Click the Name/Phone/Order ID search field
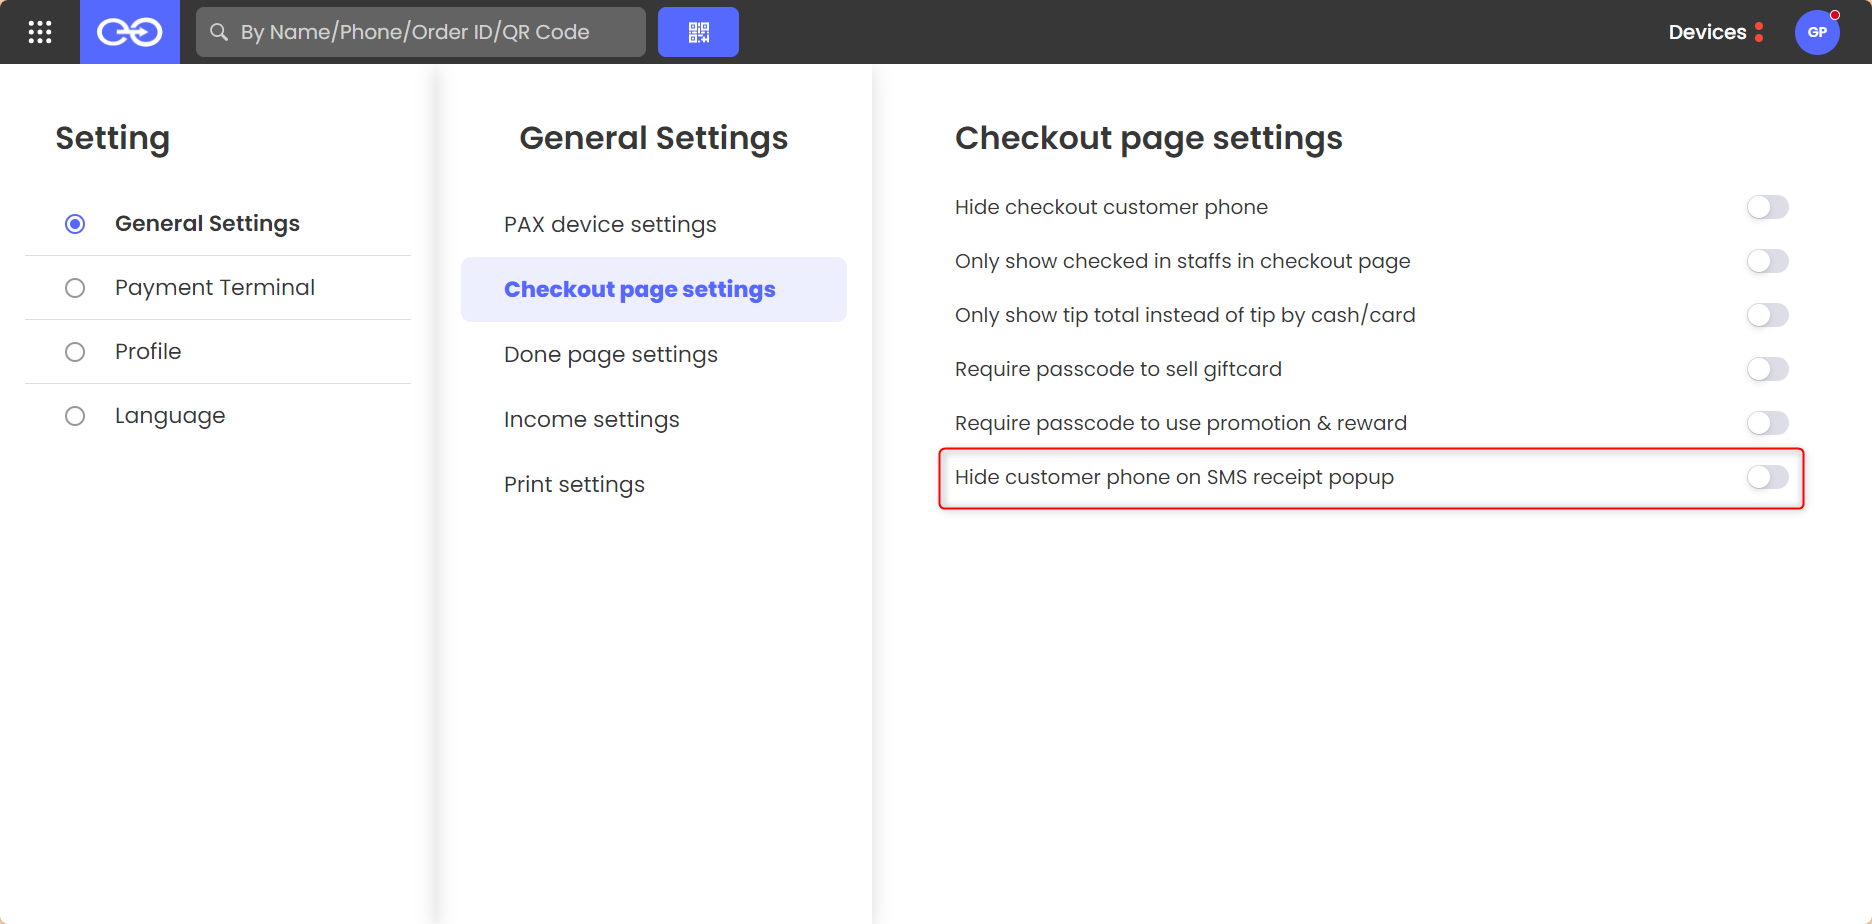This screenshot has height=924, width=1872. pos(421,32)
